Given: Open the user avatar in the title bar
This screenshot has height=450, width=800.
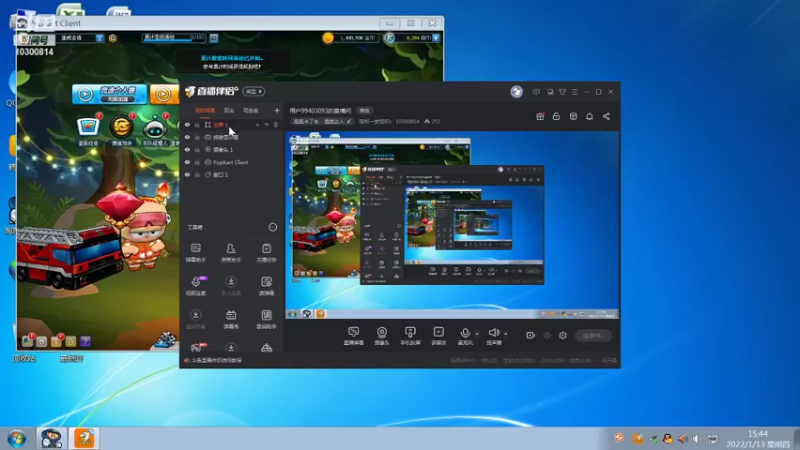Looking at the screenshot, I should pos(516,91).
